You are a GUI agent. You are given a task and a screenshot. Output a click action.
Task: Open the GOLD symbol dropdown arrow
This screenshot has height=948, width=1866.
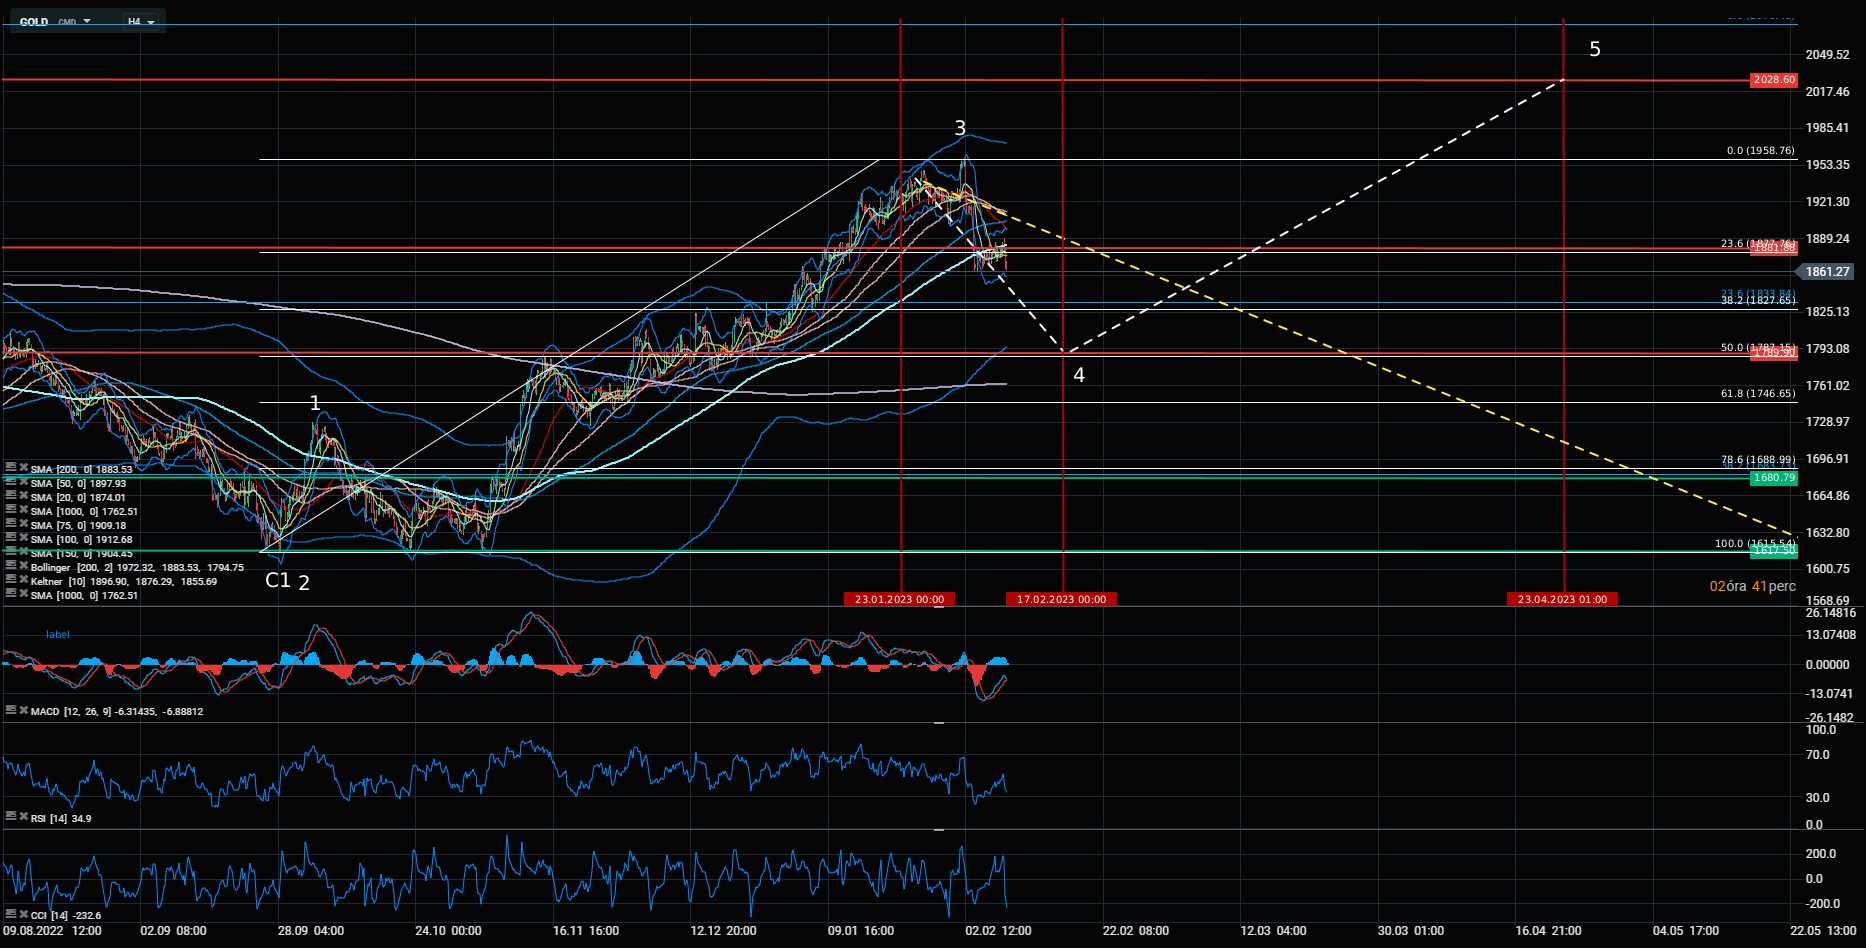click(x=87, y=21)
